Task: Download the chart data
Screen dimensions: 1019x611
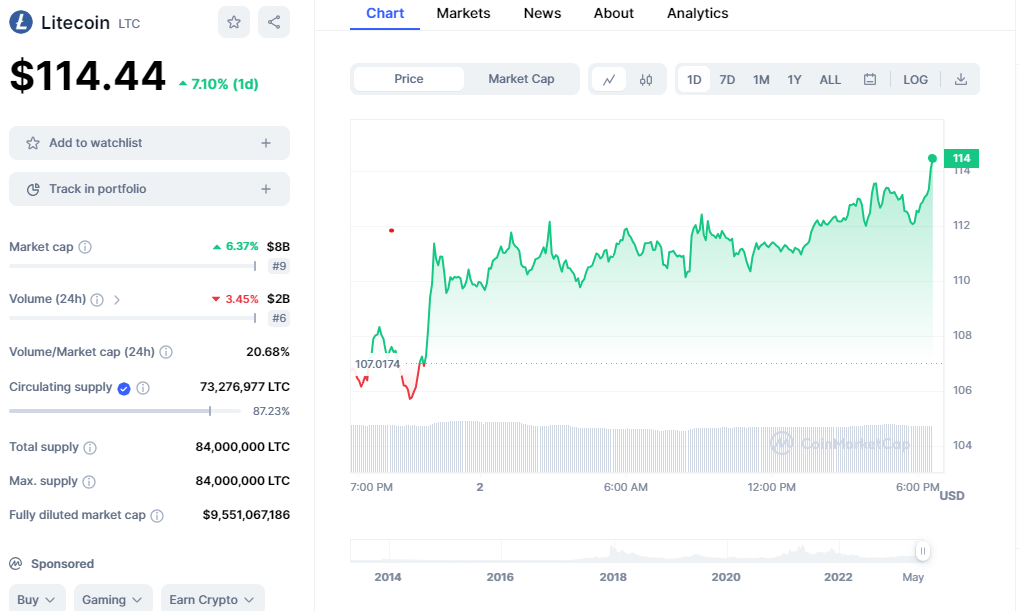Action: (961, 79)
